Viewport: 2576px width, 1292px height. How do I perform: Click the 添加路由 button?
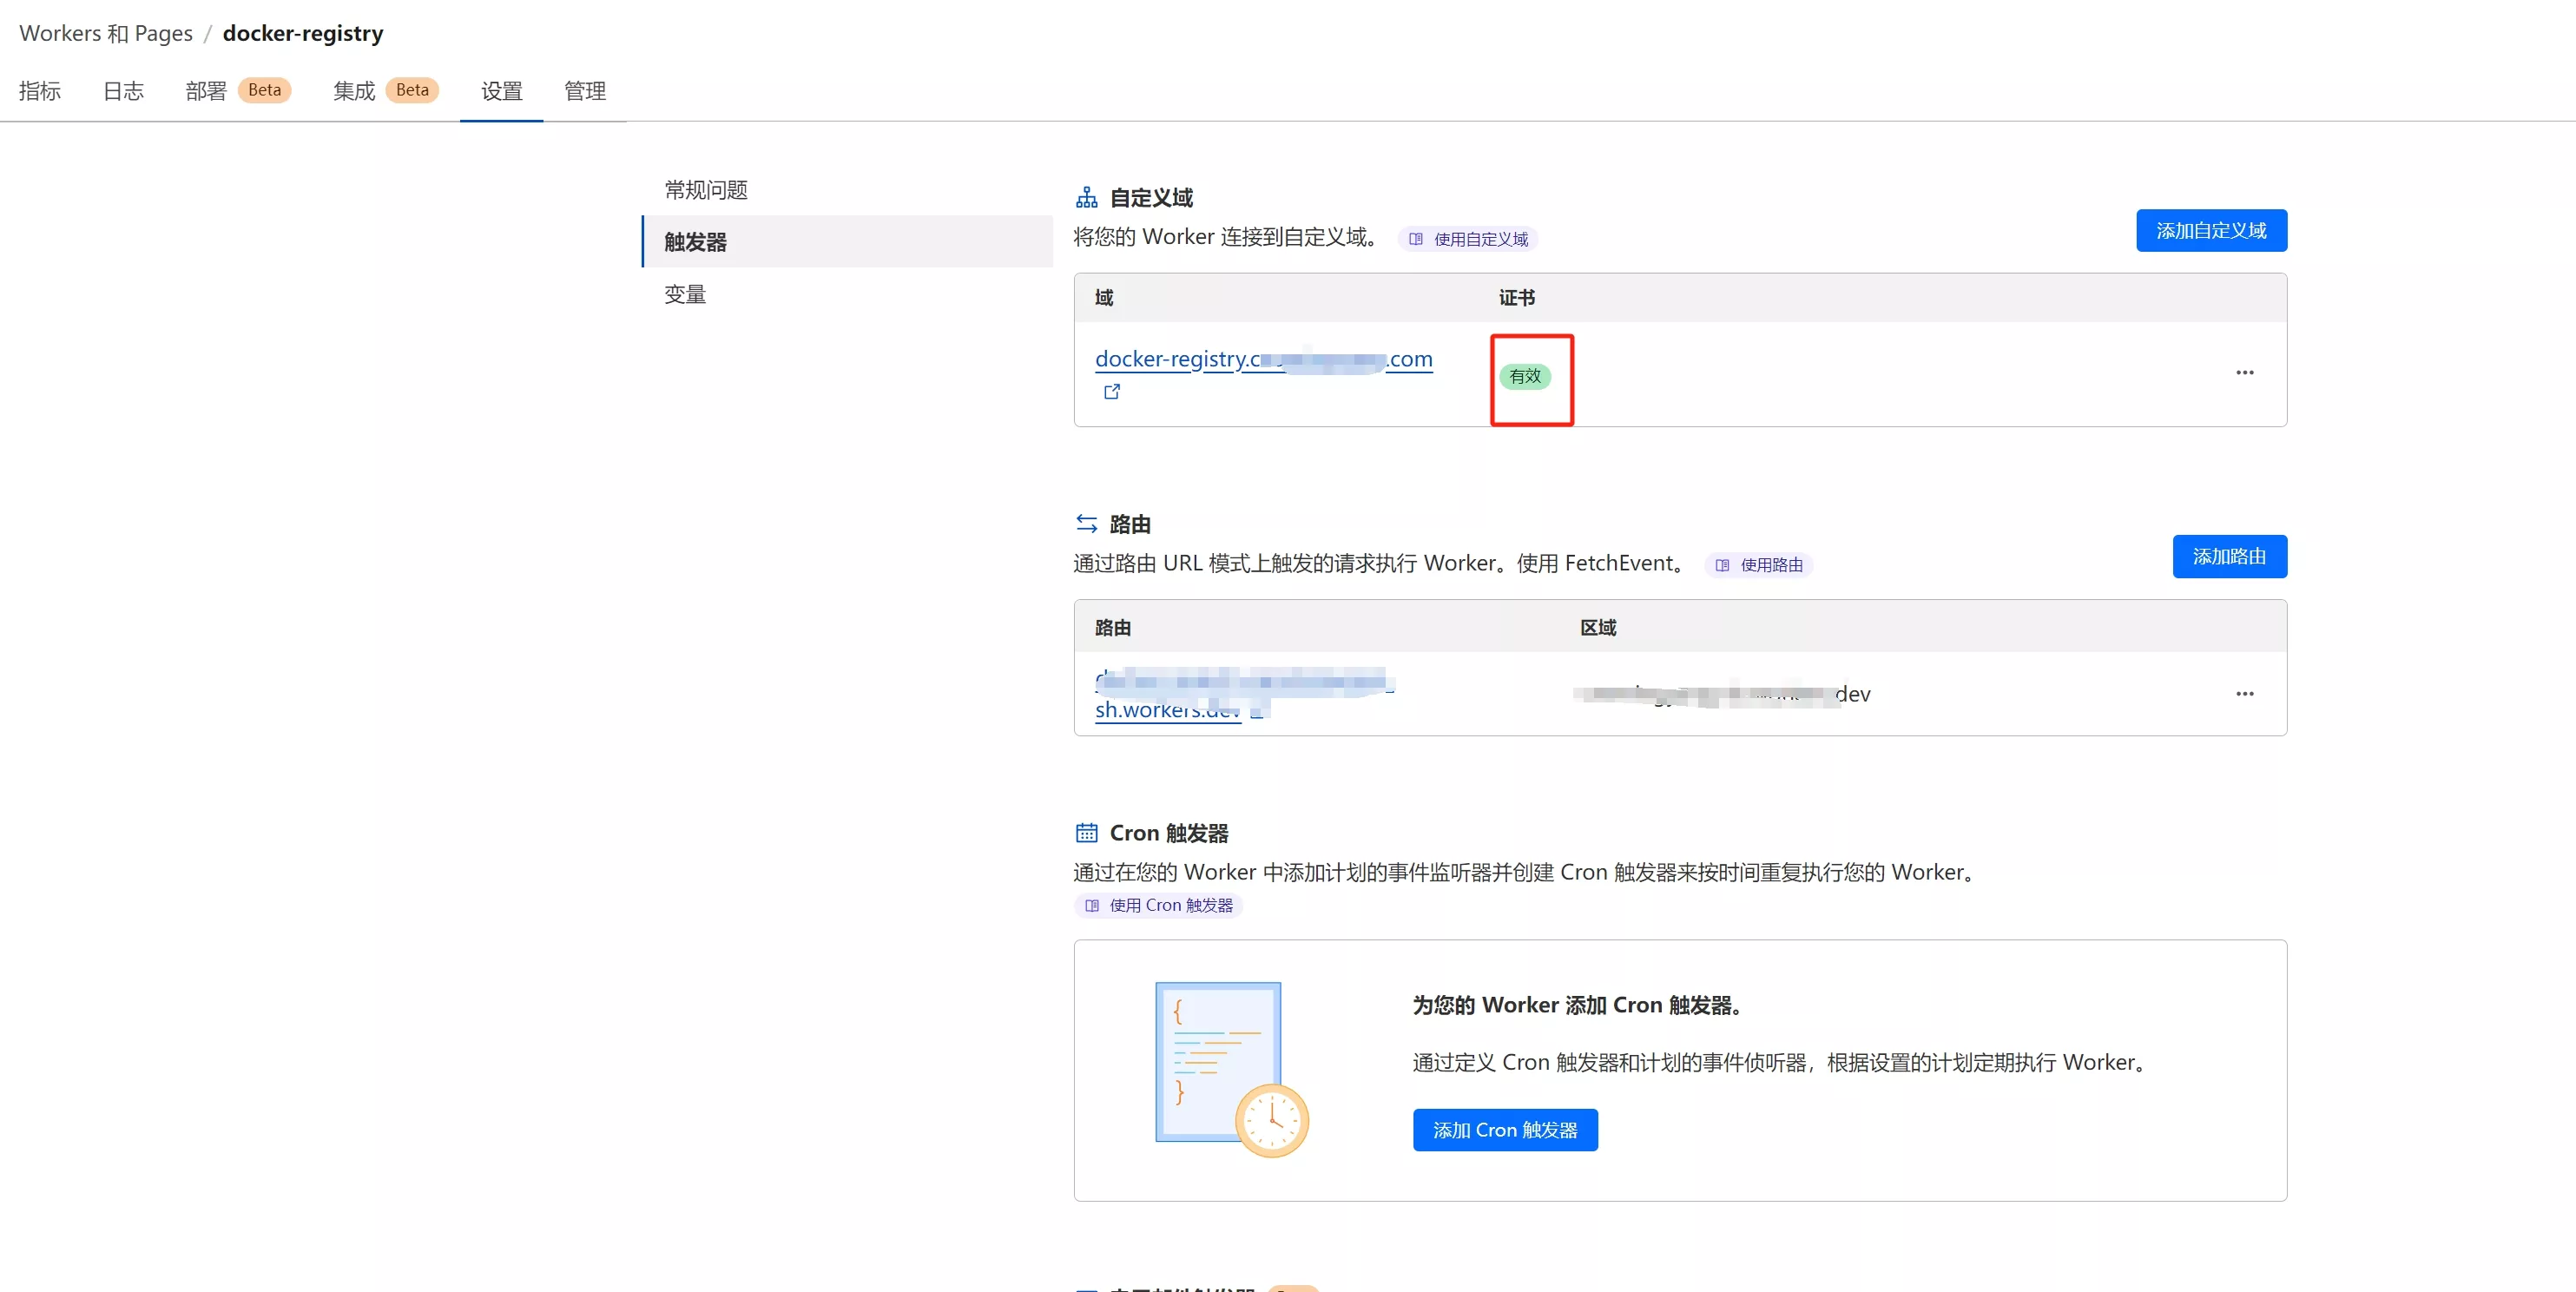pos(2230,557)
